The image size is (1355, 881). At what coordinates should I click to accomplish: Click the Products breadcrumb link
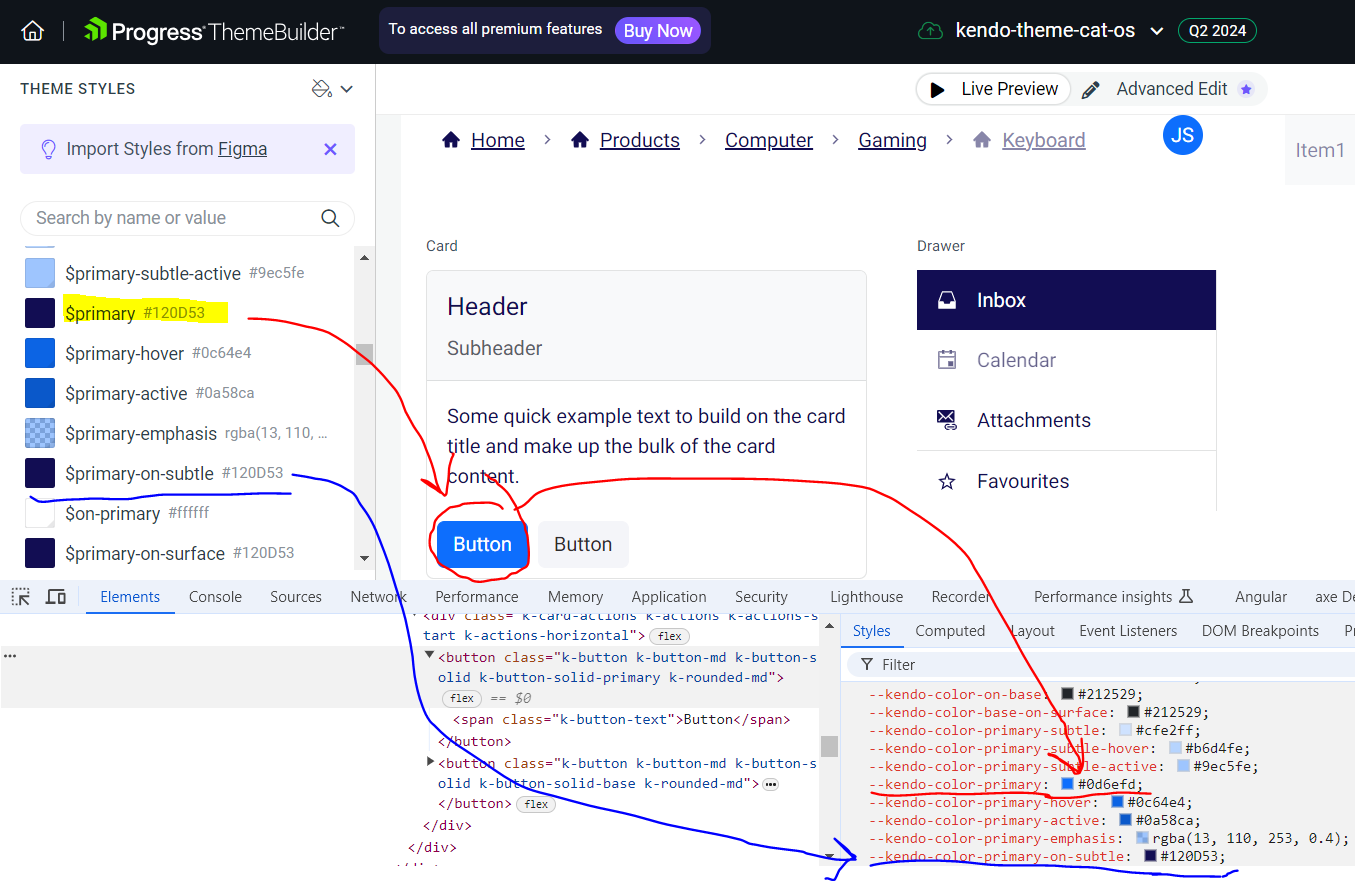(x=639, y=141)
